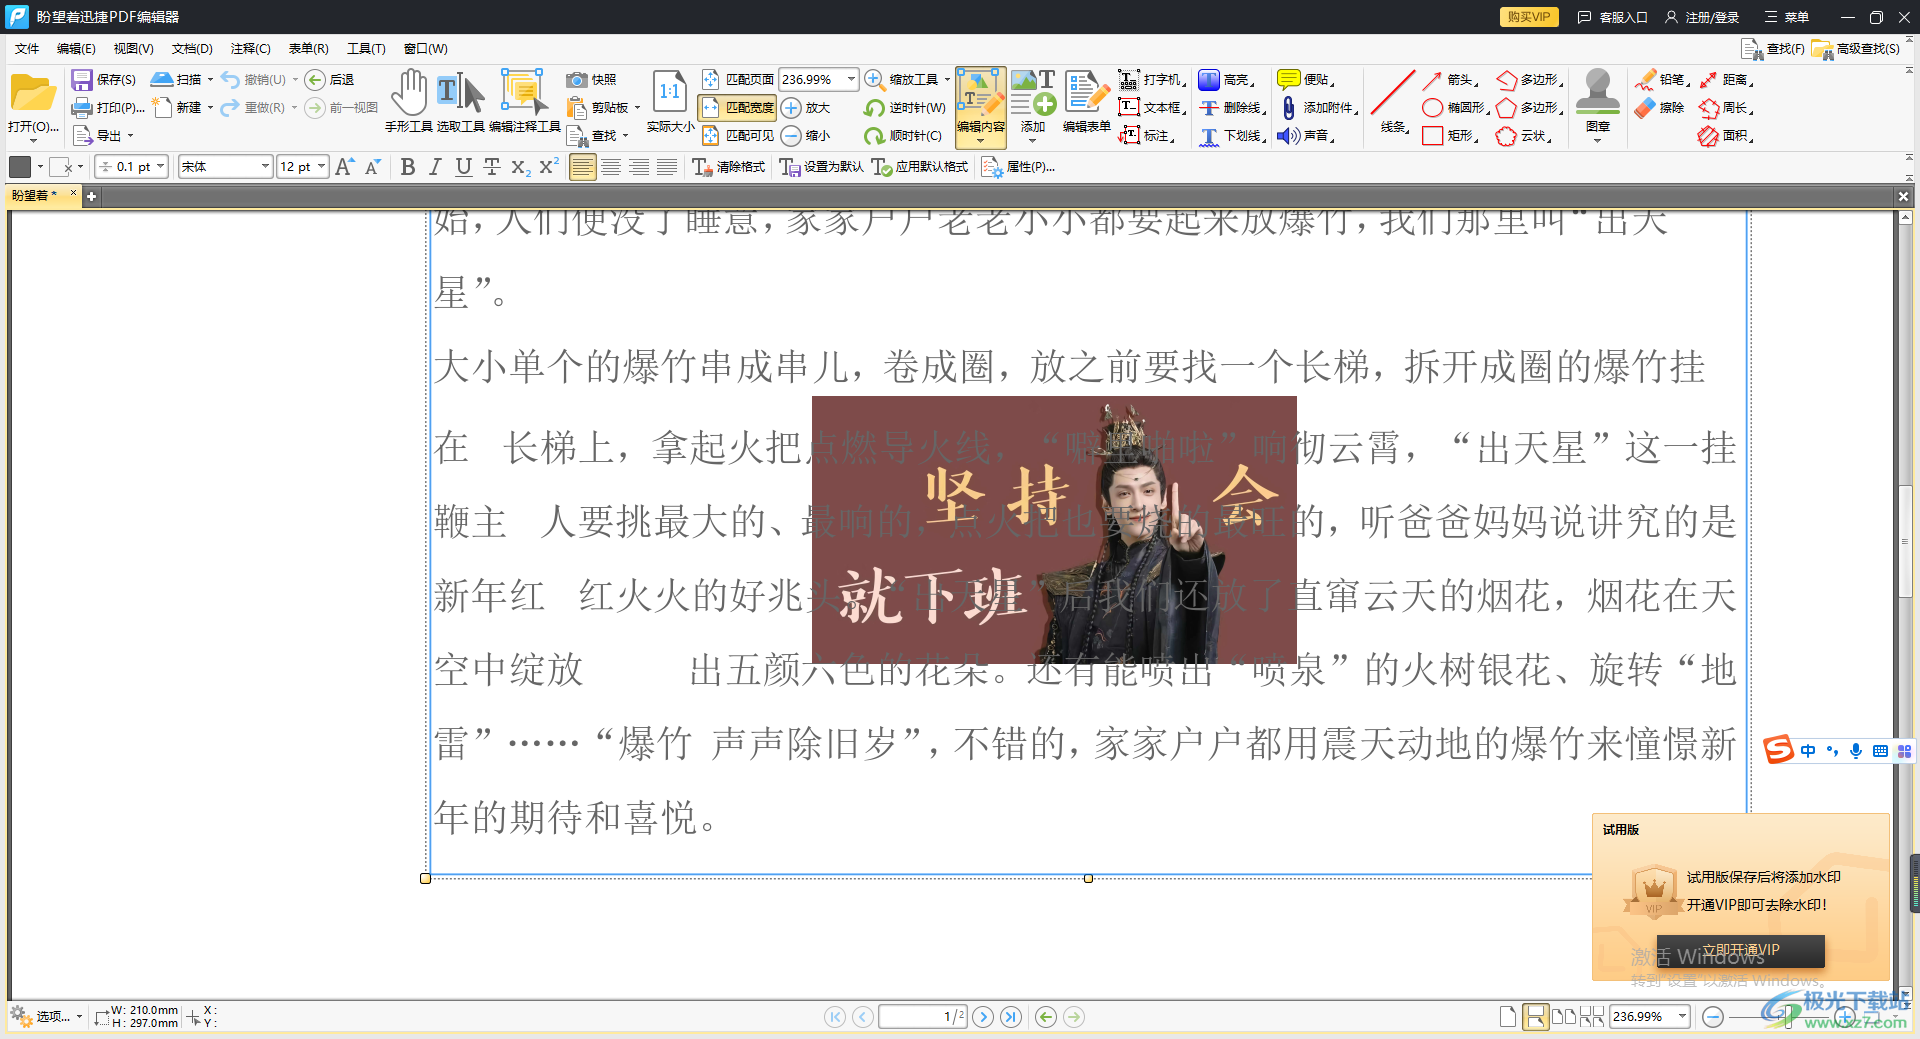Toggle Underline text formatting
The image size is (1920, 1039).
[463, 167]
